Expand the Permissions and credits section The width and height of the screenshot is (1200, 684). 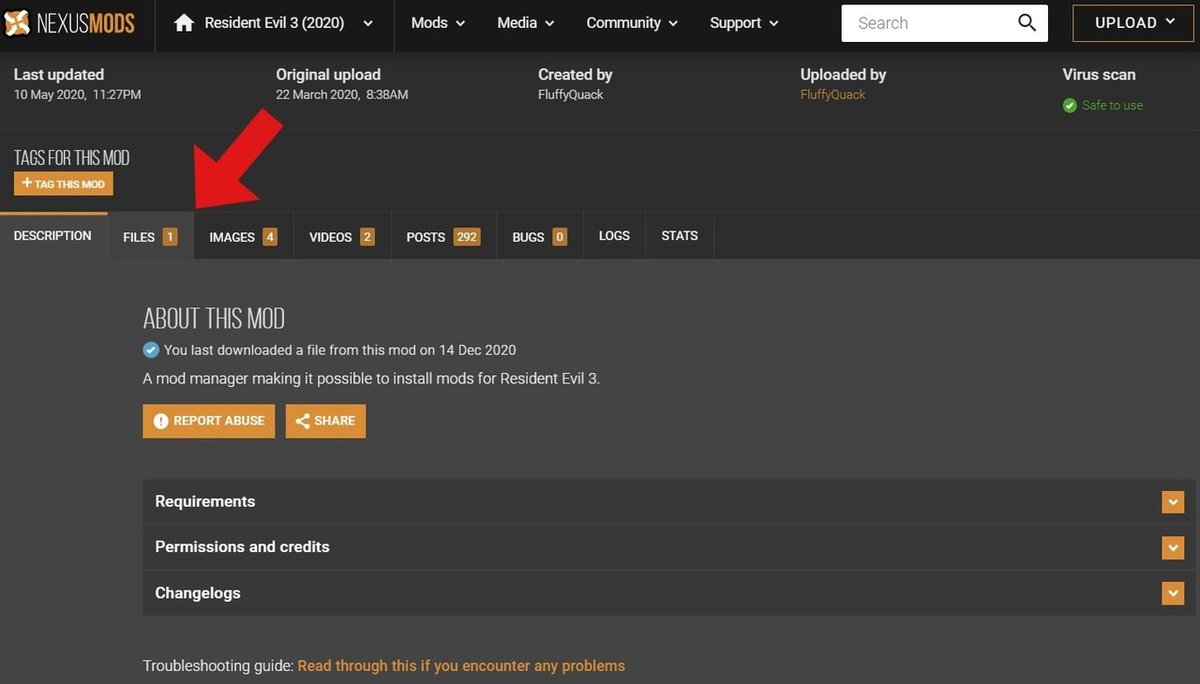coord(669,547)
